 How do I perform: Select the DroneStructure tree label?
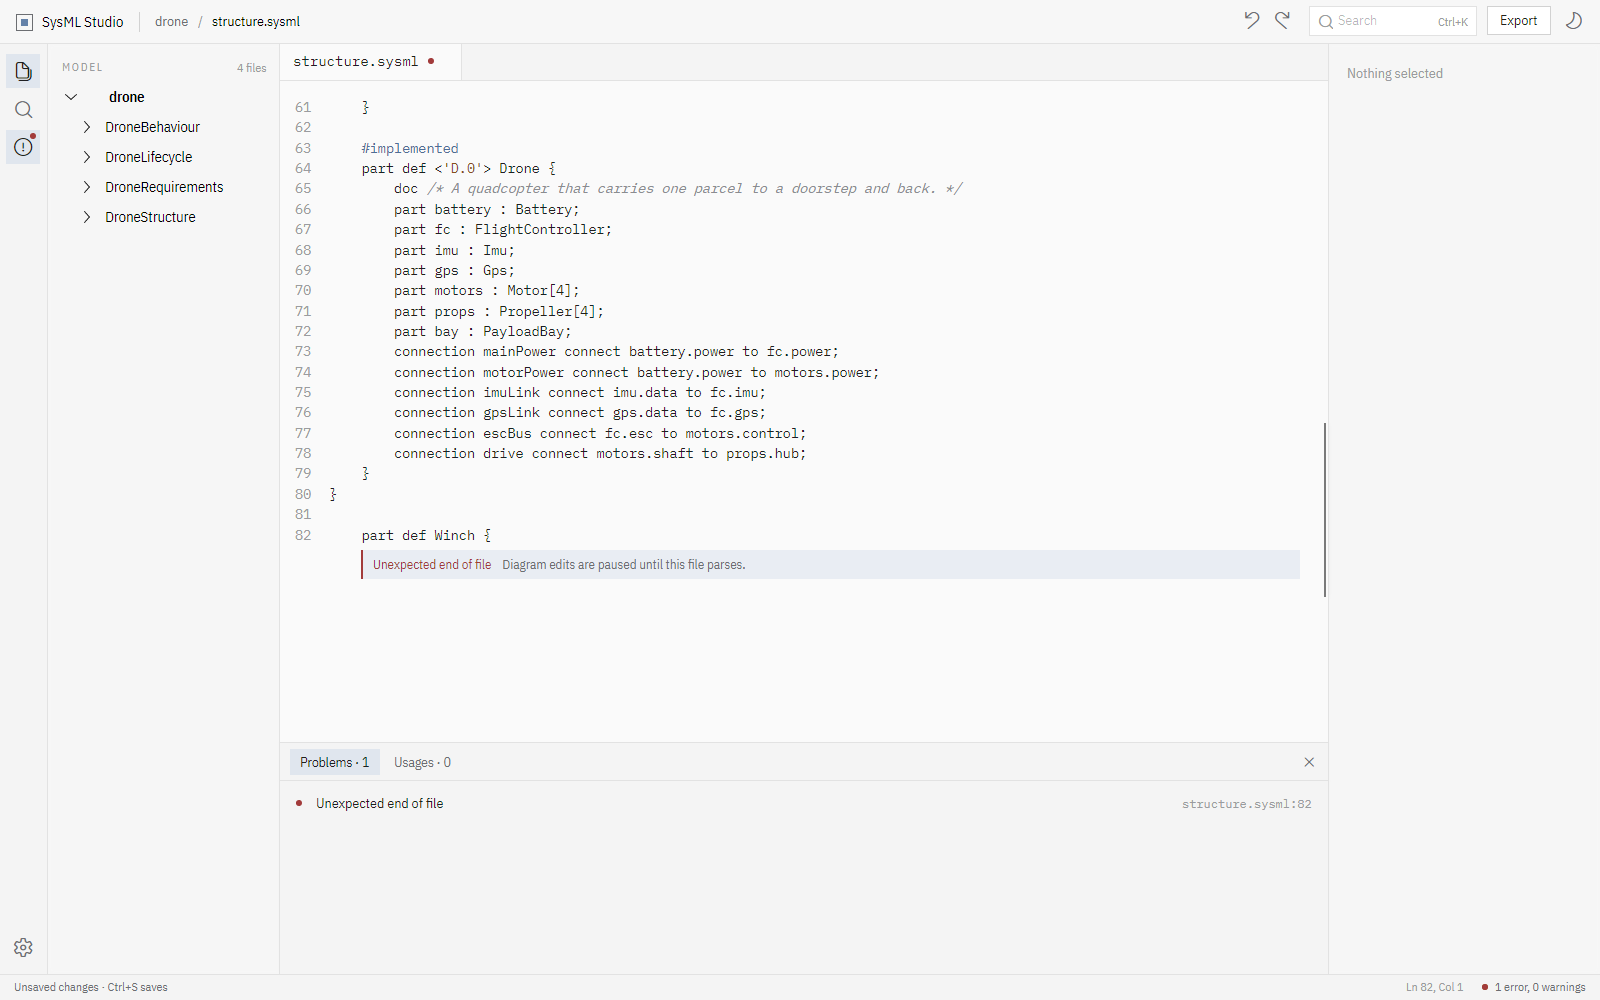pyautogui.click(x=150, y=217)
